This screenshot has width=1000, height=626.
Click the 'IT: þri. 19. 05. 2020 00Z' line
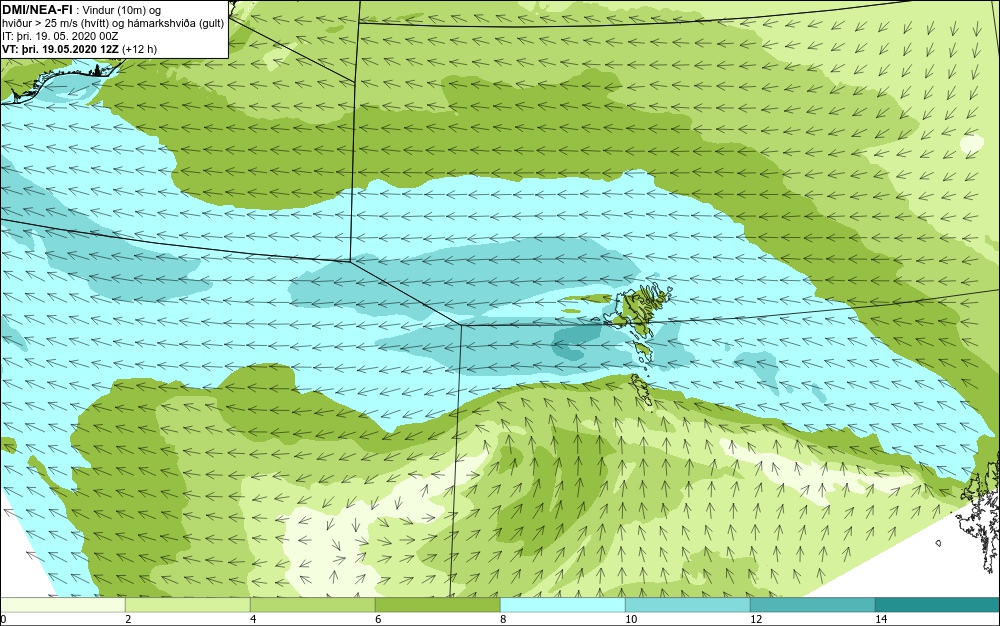(x=60, y=36)
